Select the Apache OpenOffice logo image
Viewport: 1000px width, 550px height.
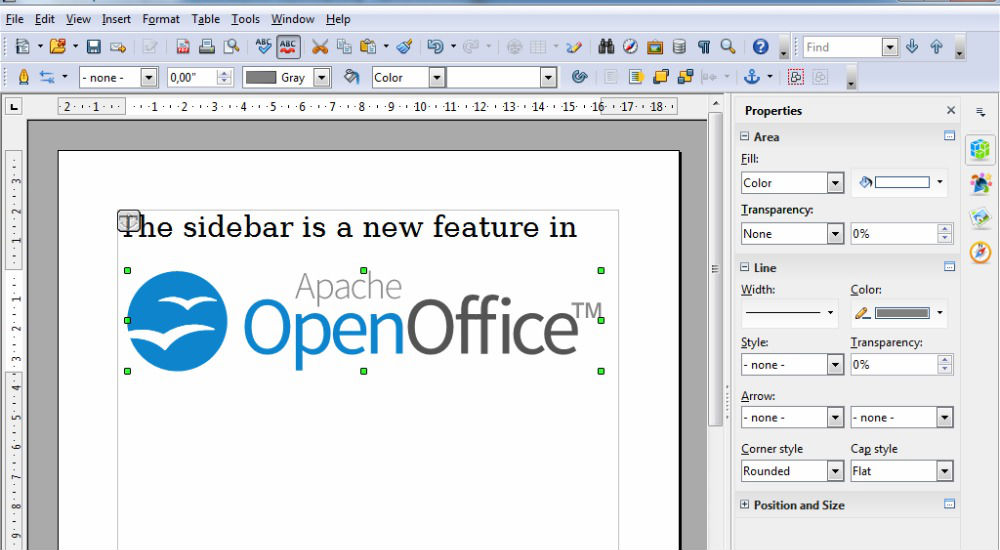point(364,320)
